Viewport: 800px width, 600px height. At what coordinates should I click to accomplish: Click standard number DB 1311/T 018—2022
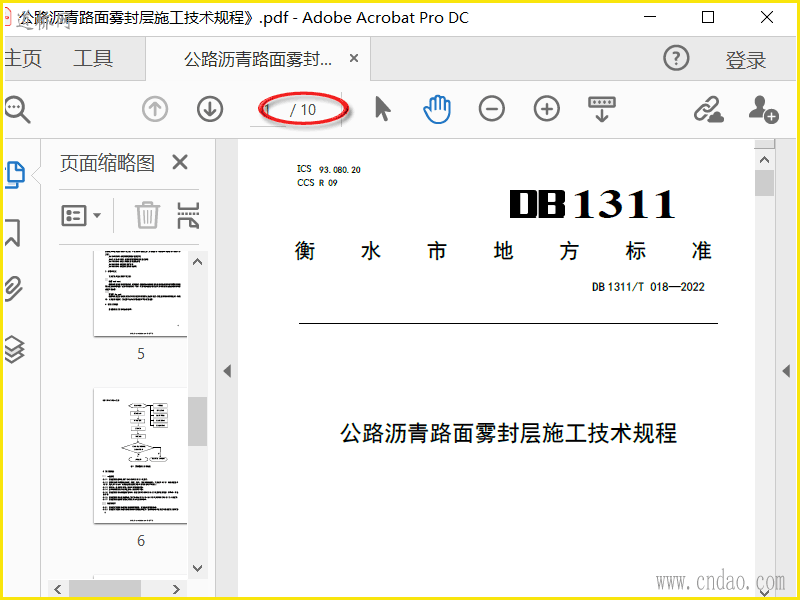pyautogui.click(x=648, y=287)
